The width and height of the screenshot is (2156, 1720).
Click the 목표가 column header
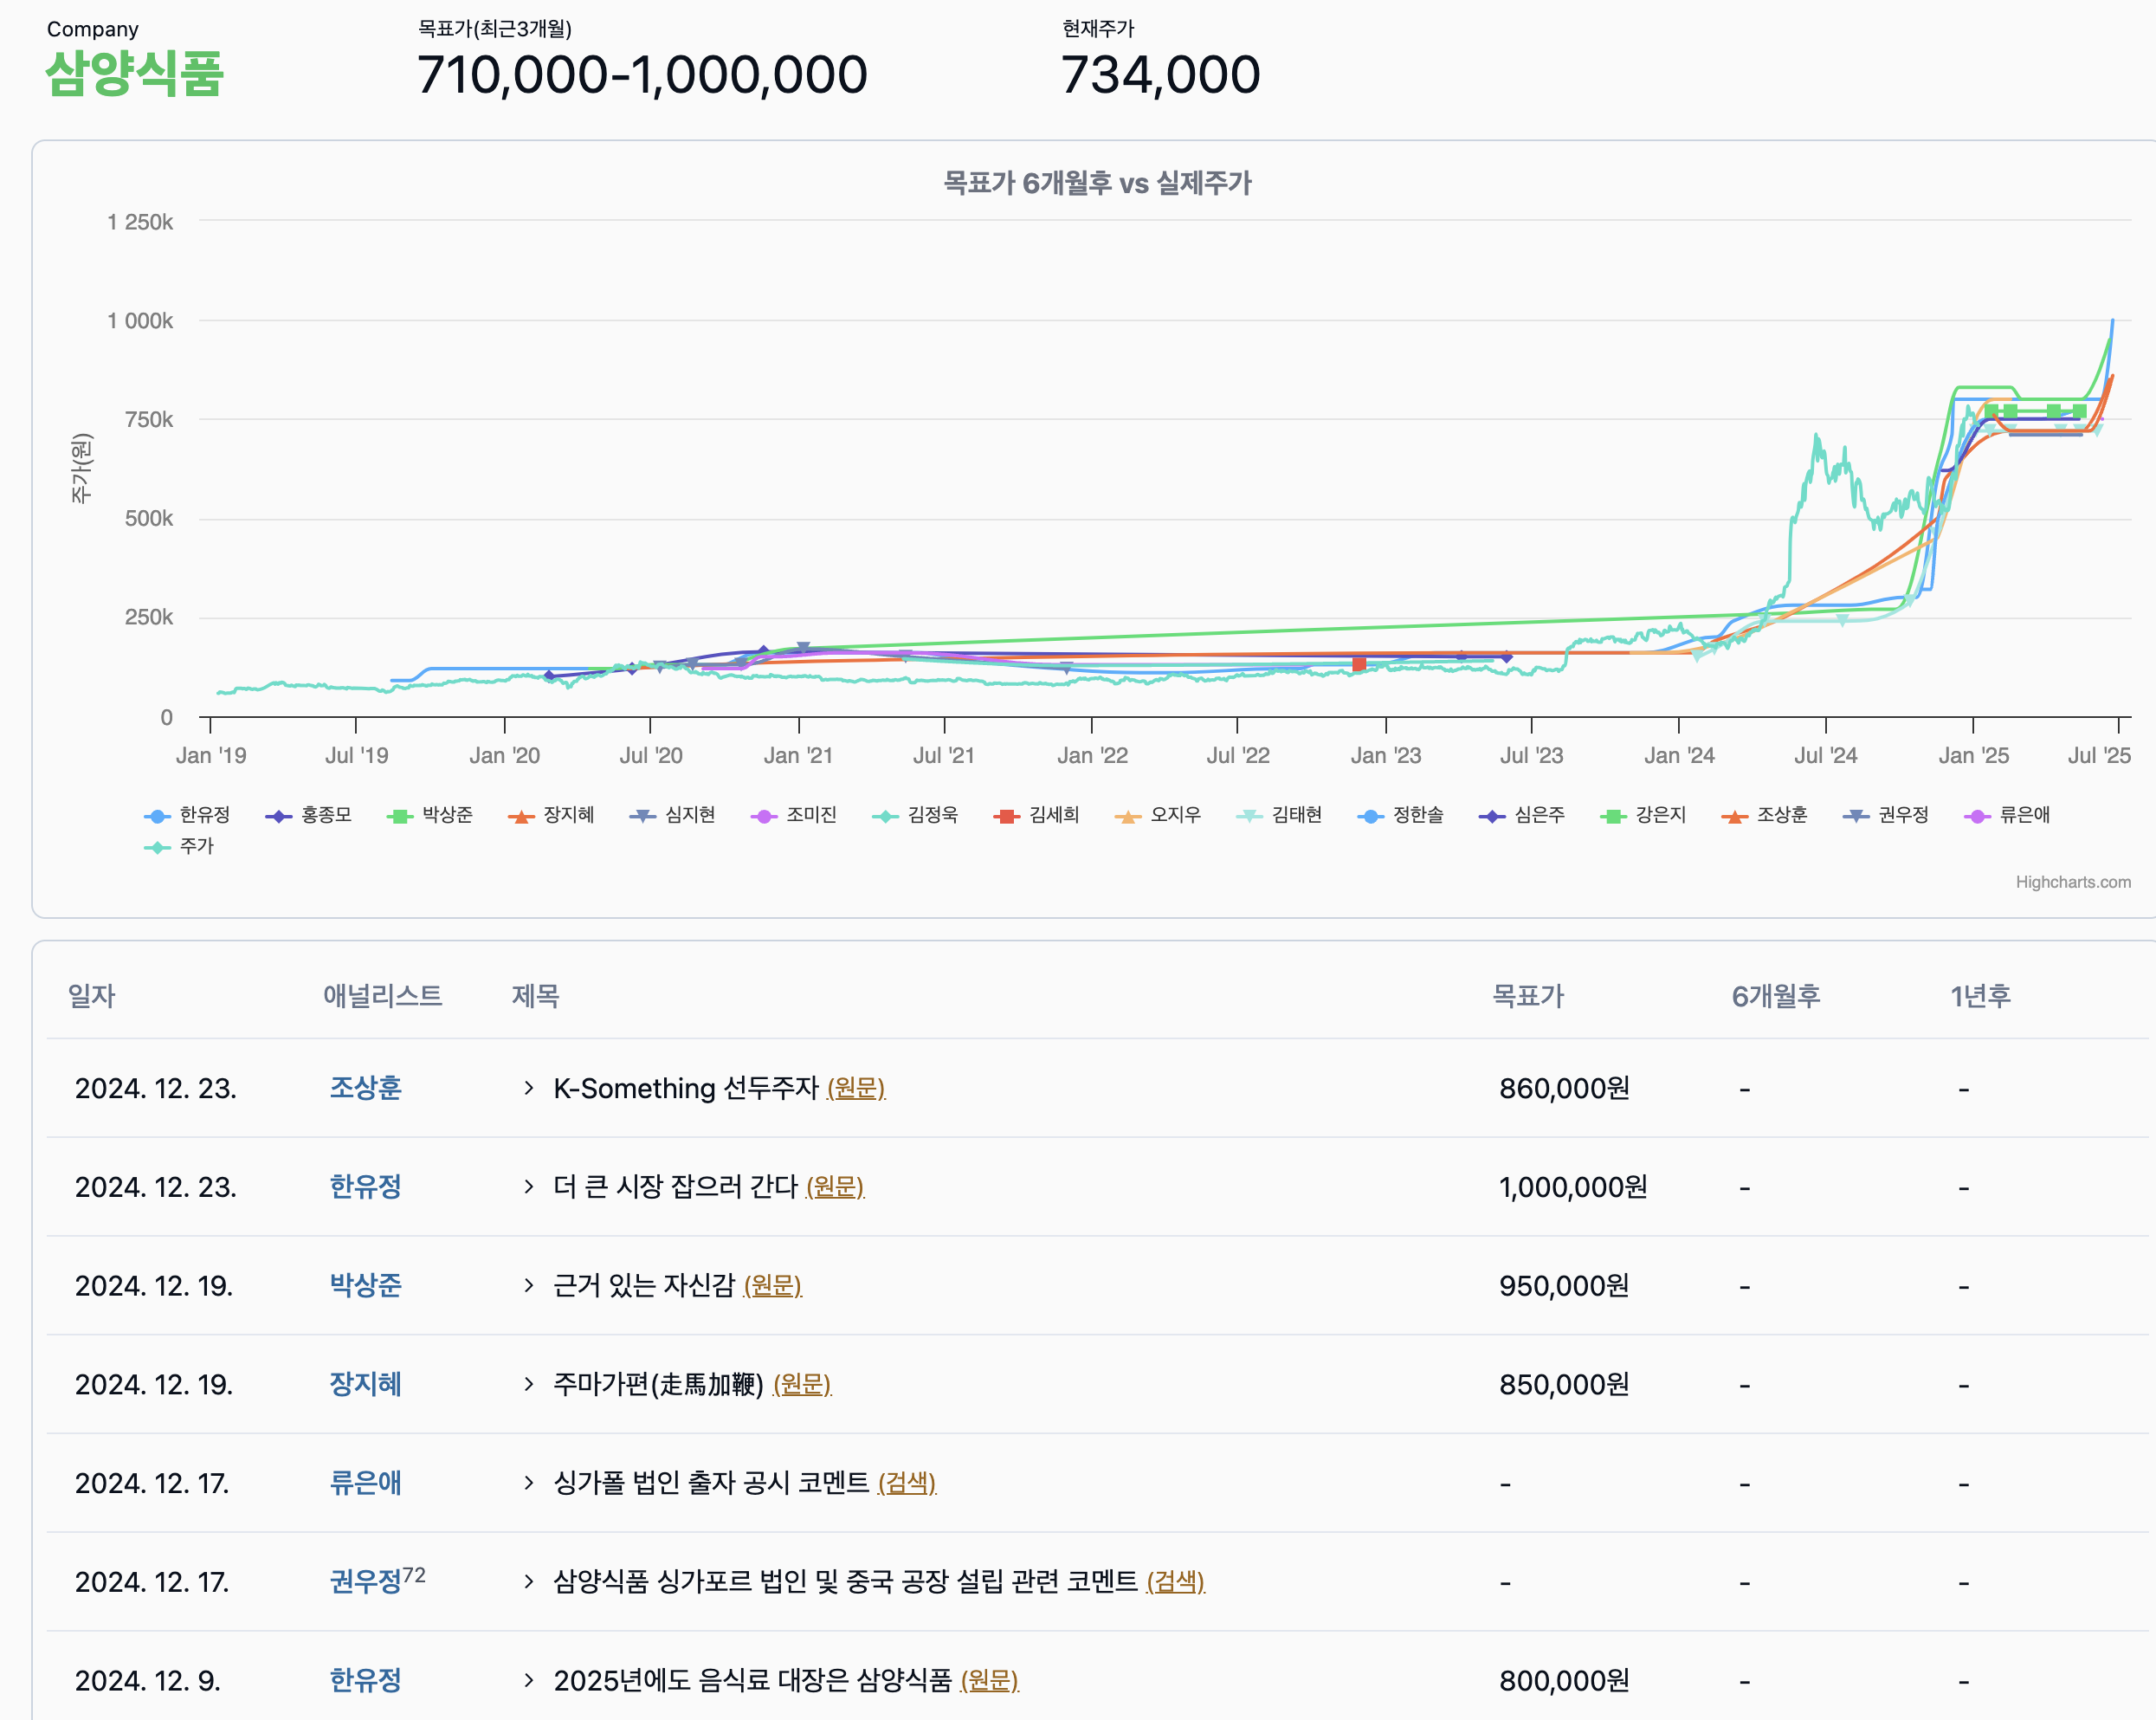[x=1529, y=996]
